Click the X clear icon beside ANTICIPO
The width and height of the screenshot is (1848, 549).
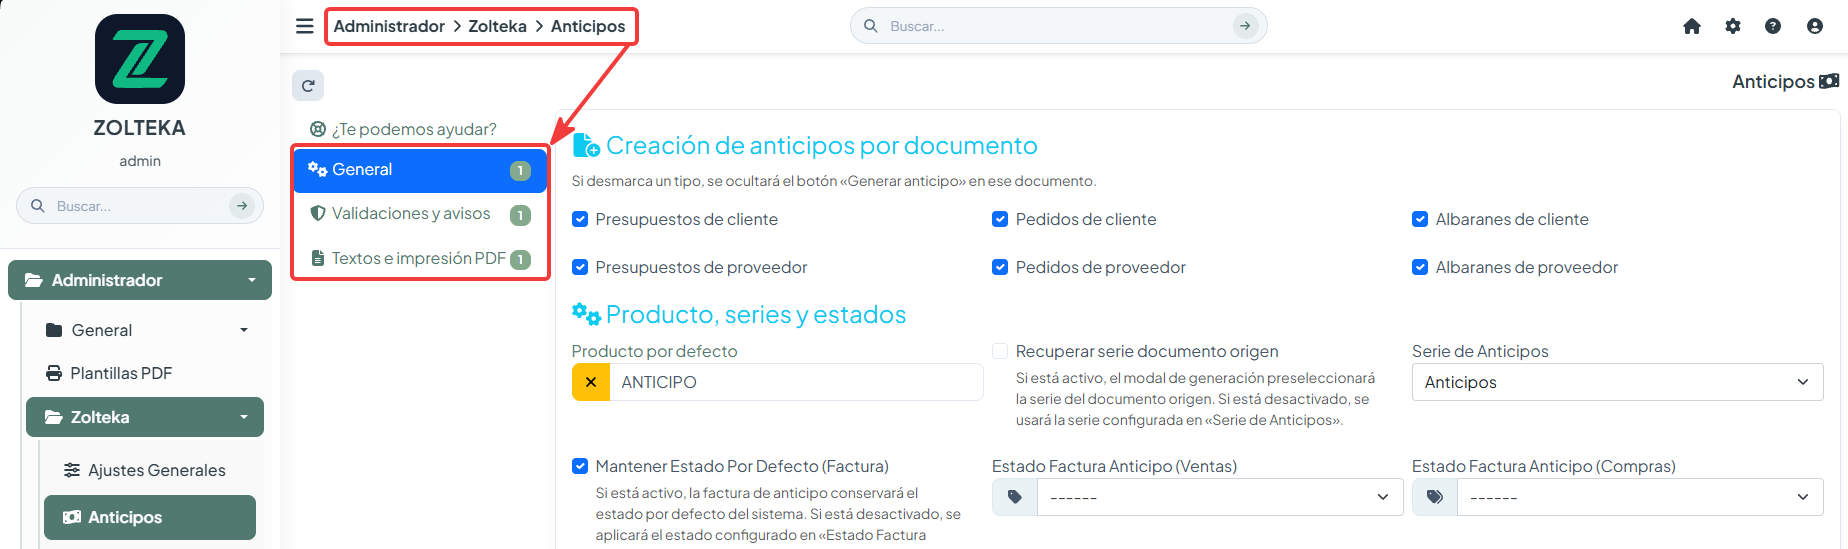(591, 382)
